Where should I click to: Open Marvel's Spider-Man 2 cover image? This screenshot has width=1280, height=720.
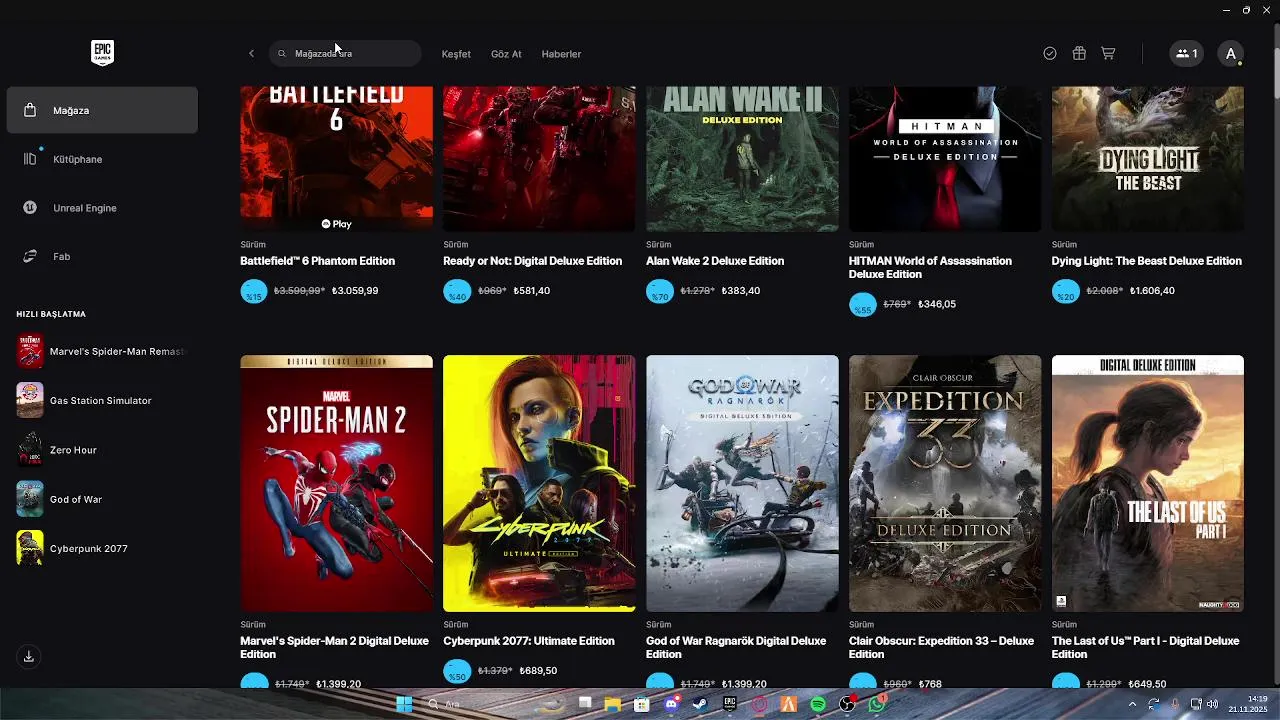336,483
